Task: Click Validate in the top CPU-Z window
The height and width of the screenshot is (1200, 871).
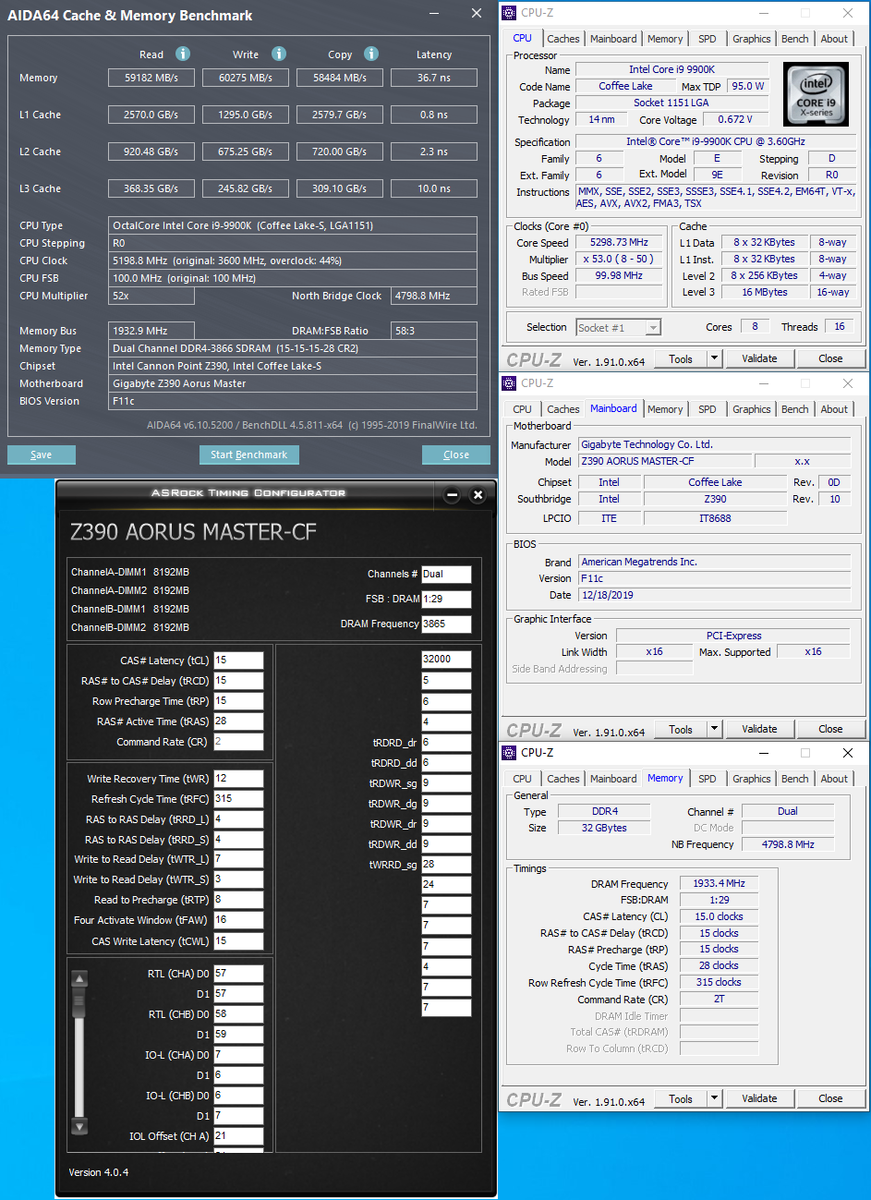Action: tap(760, 358)
